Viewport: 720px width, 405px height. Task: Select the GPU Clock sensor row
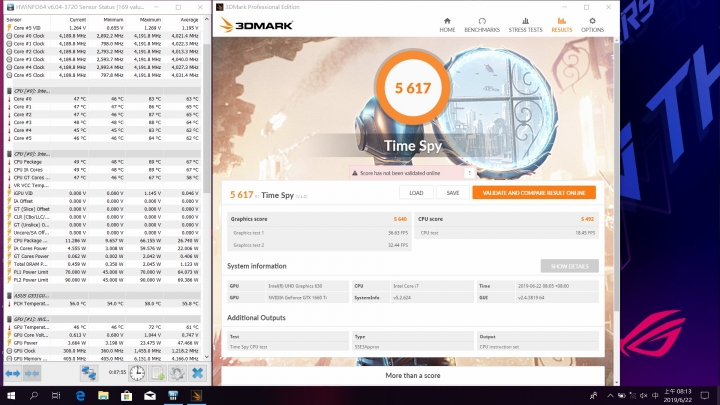click(103, 351)
